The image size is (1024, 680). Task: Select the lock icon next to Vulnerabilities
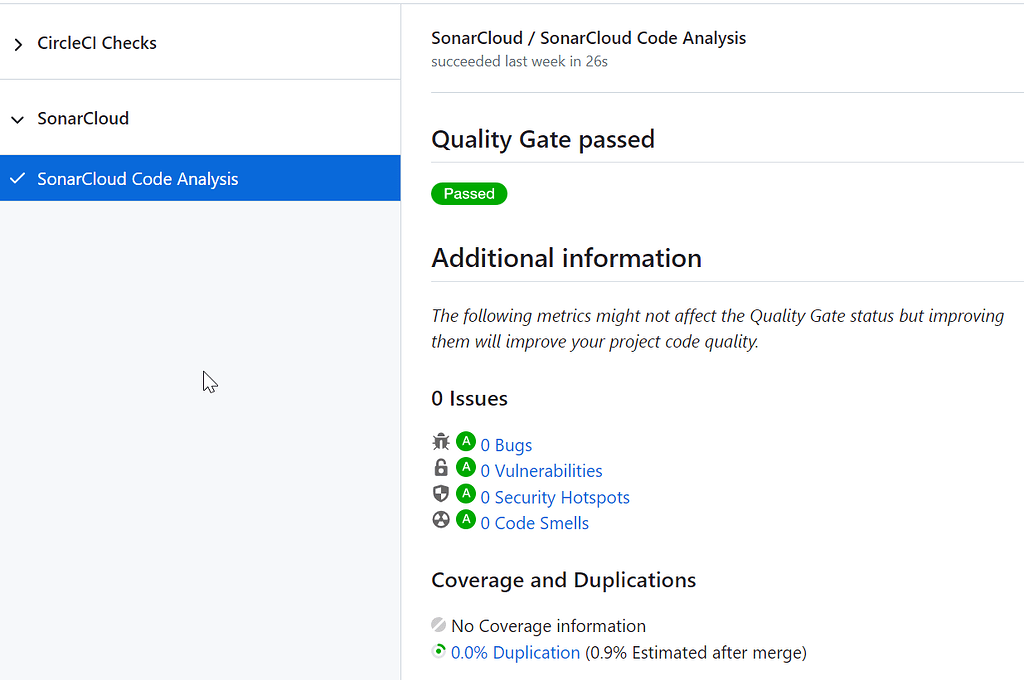coord(441,467)
